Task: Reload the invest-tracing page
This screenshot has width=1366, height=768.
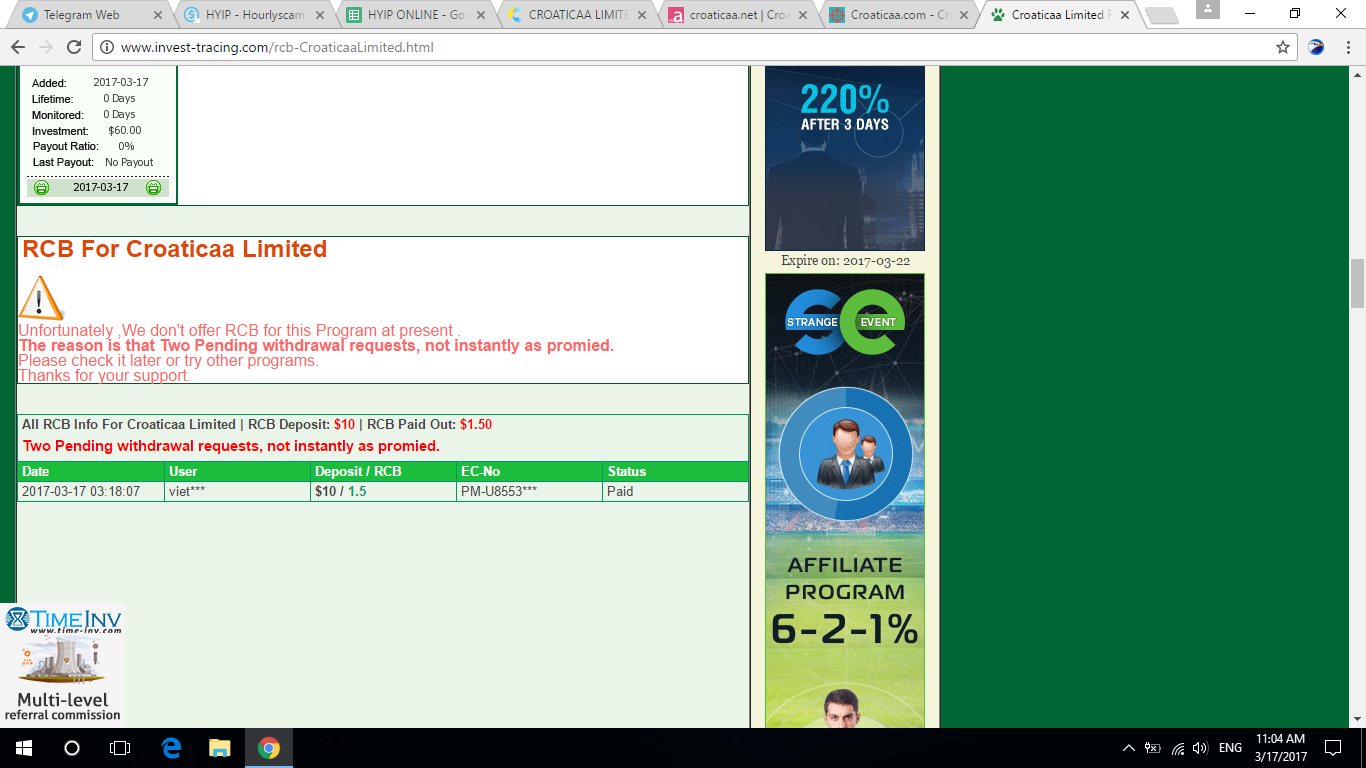Action: (x=73, y=47)
